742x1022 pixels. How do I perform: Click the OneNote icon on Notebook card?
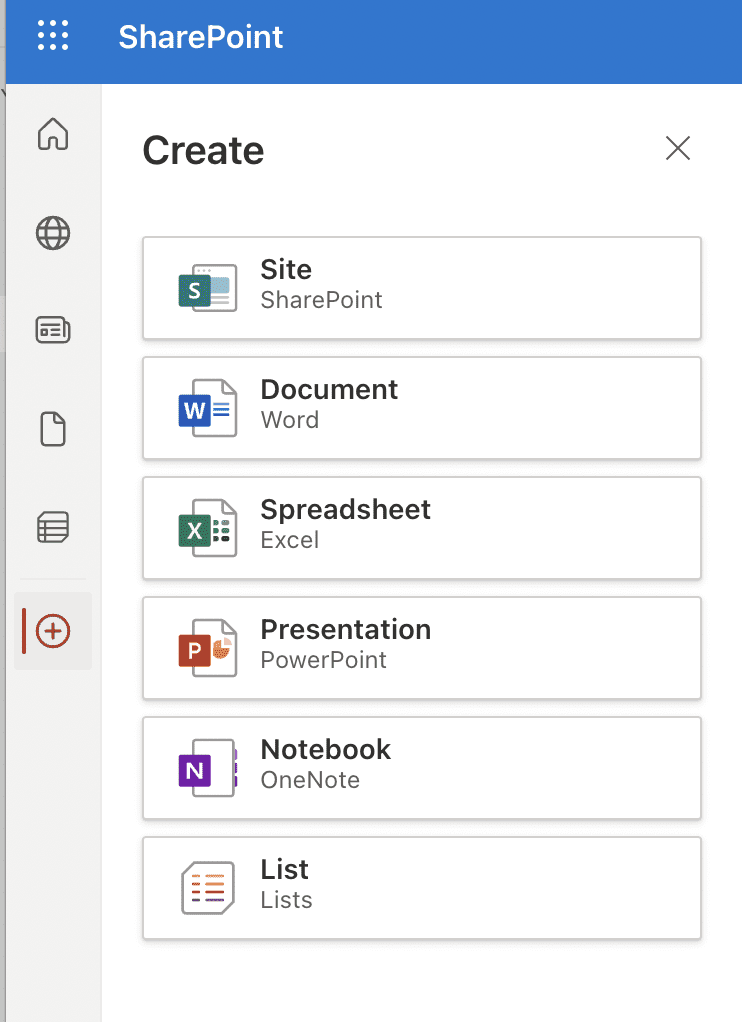point(207,768)
